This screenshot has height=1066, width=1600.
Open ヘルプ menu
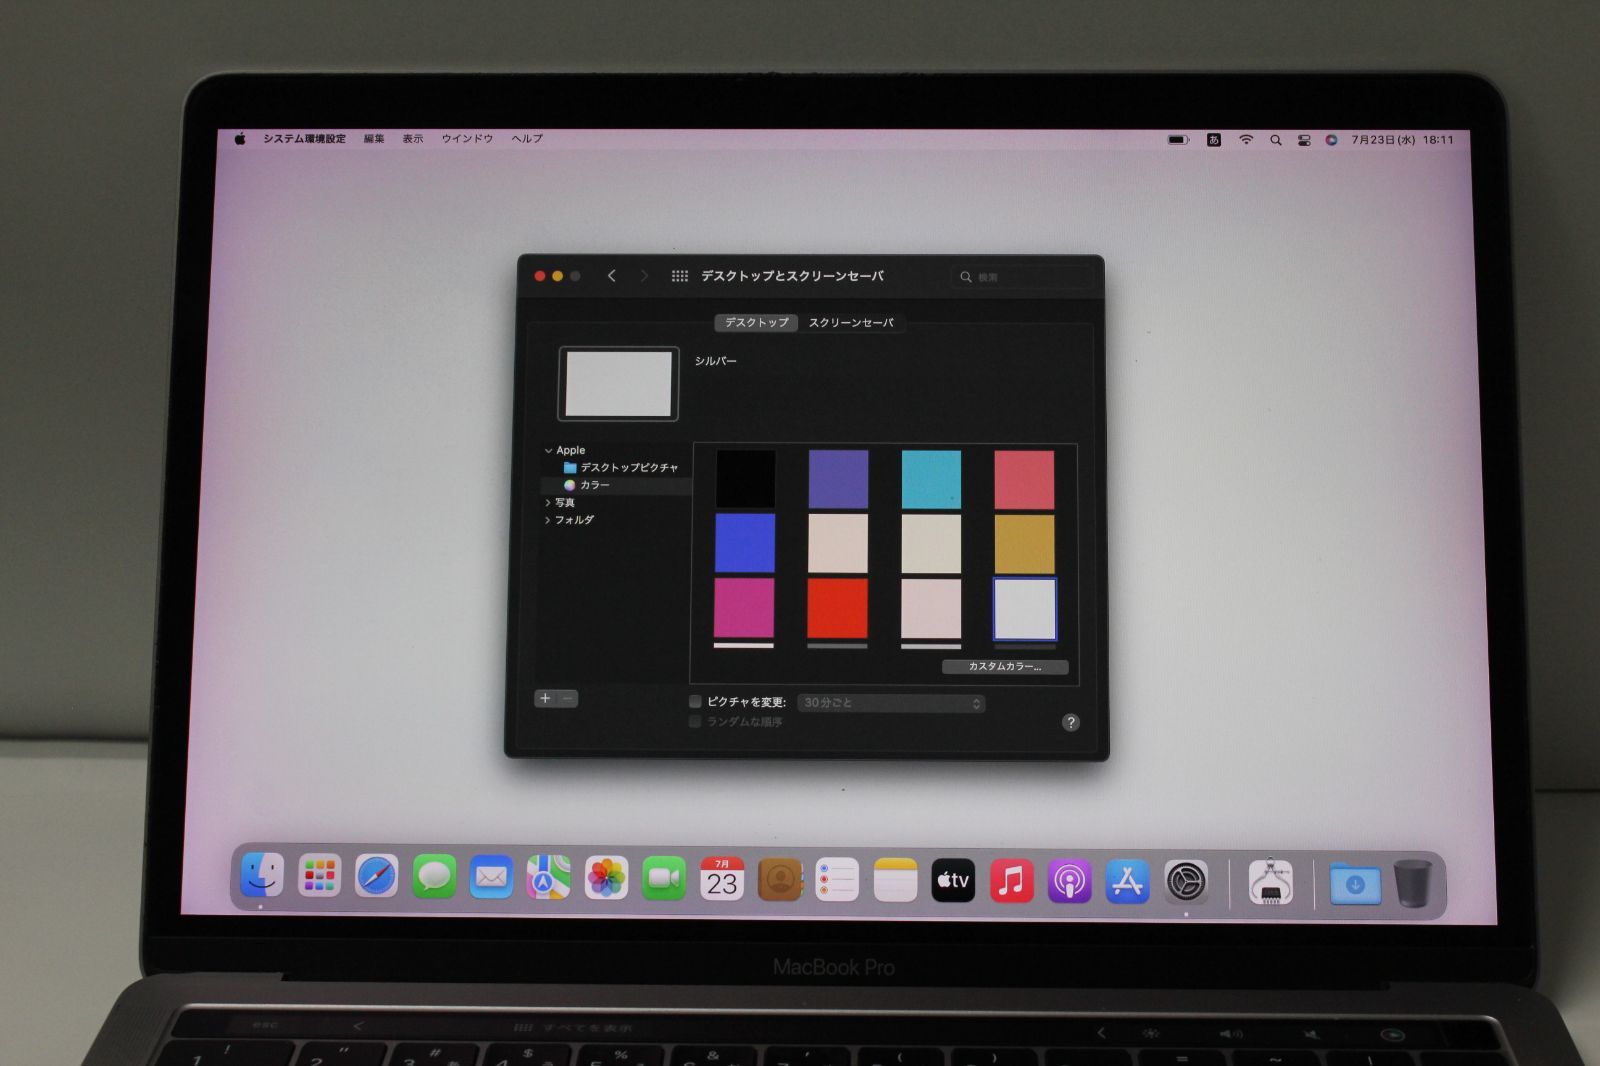[x=527, y=139]
